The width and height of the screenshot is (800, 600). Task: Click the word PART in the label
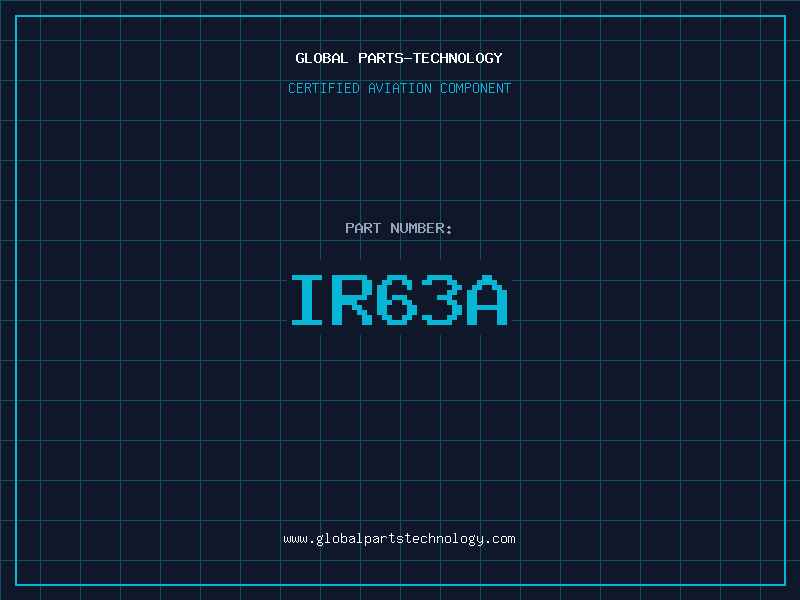[363, 228]
